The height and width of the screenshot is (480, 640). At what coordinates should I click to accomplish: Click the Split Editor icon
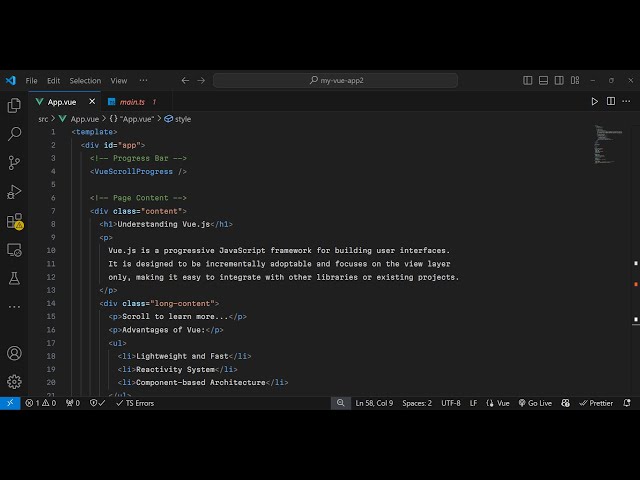click(x=610, y=101)
